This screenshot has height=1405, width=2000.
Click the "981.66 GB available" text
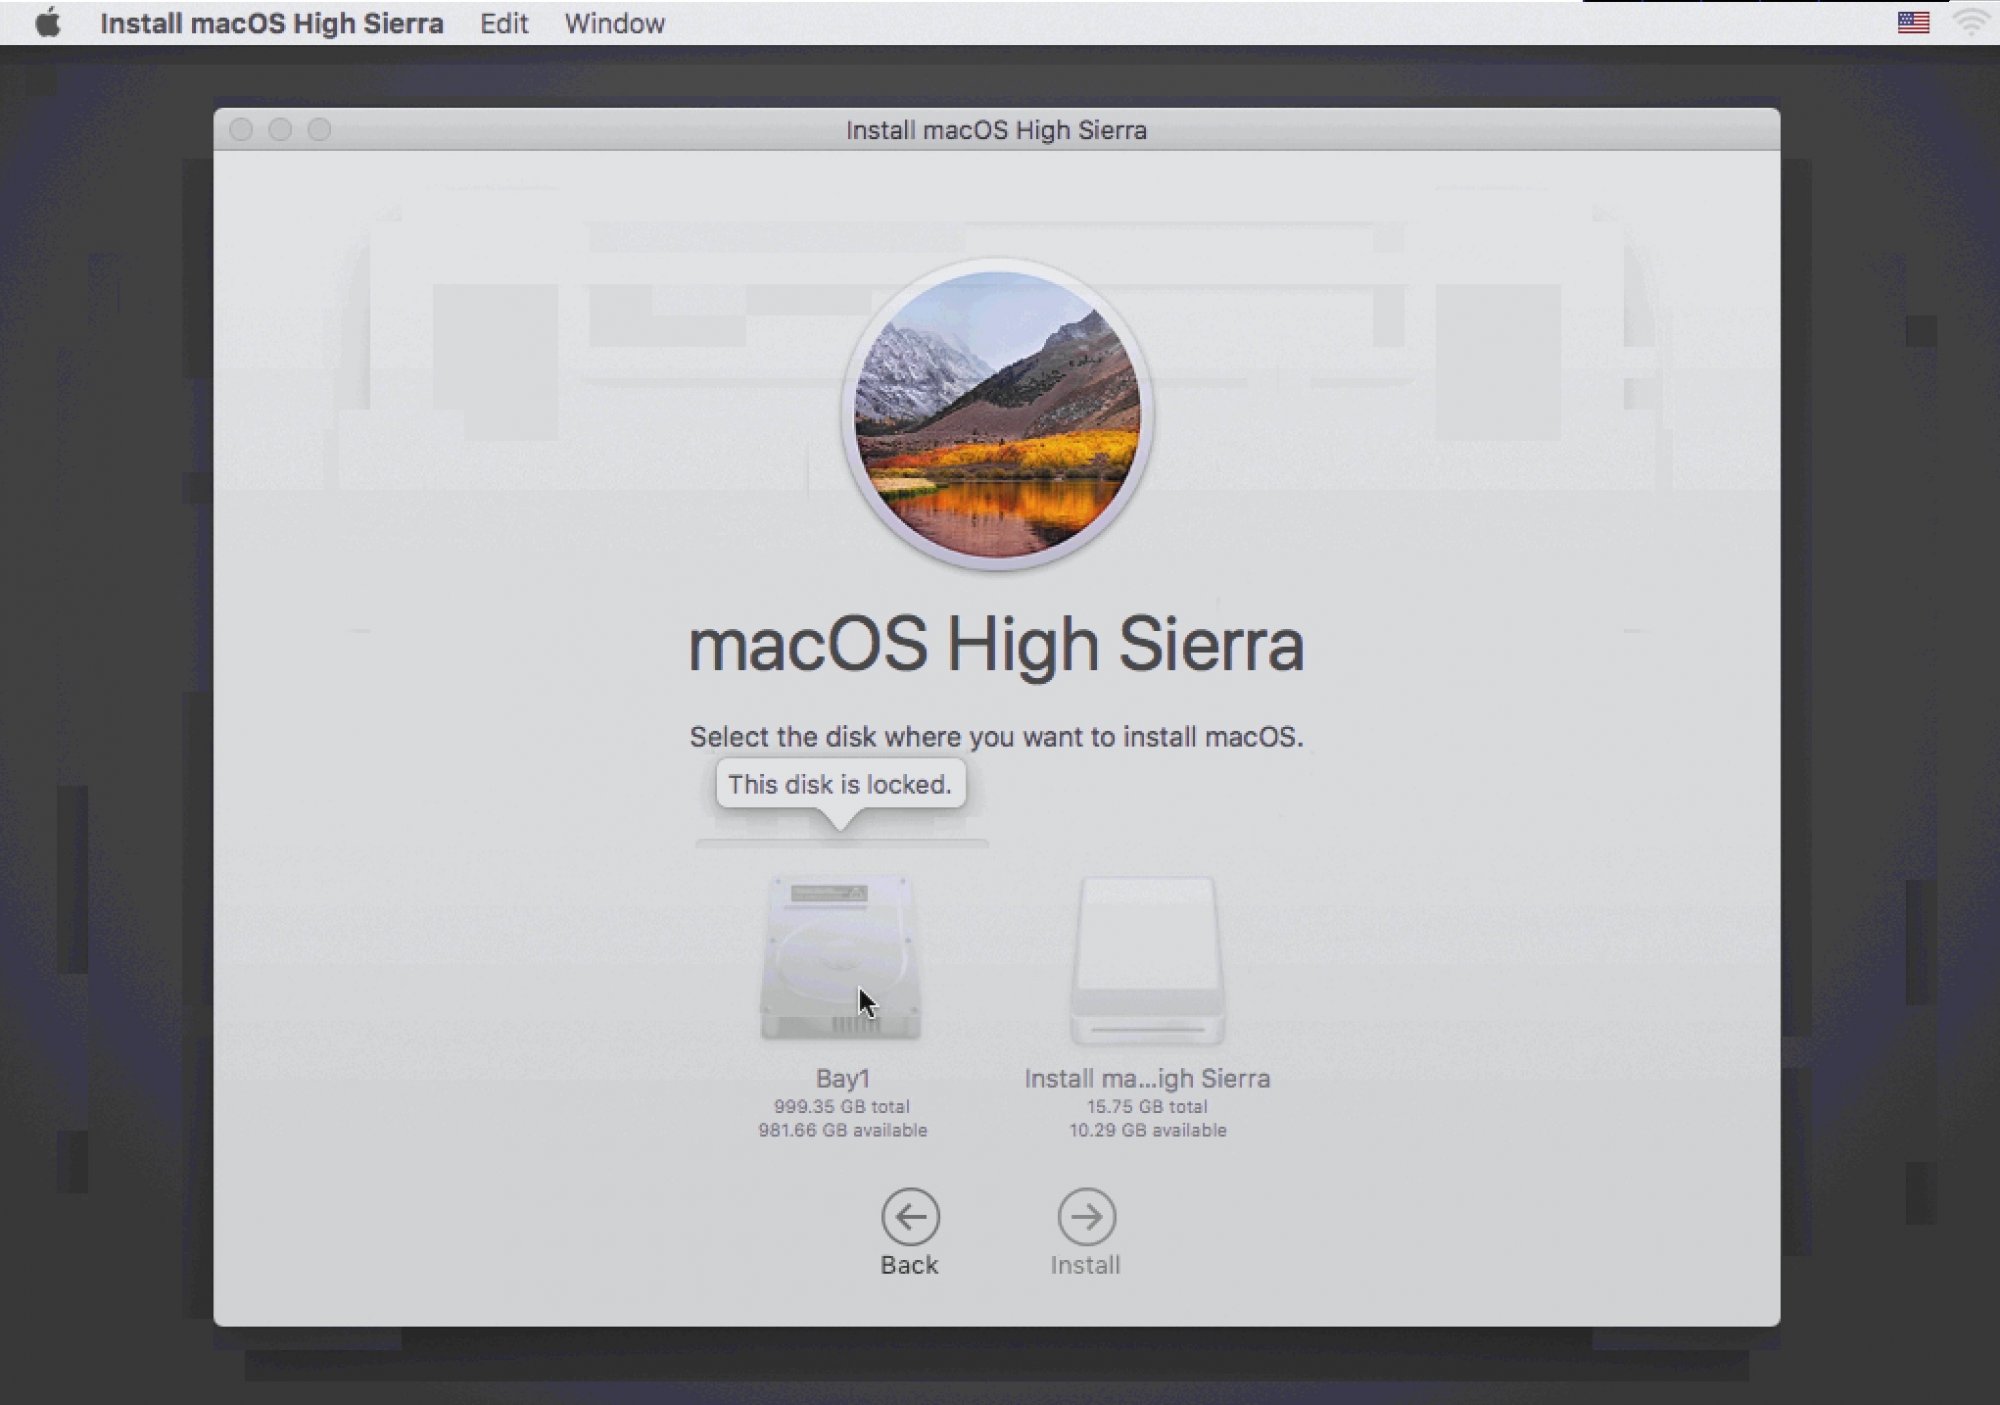843,1130
